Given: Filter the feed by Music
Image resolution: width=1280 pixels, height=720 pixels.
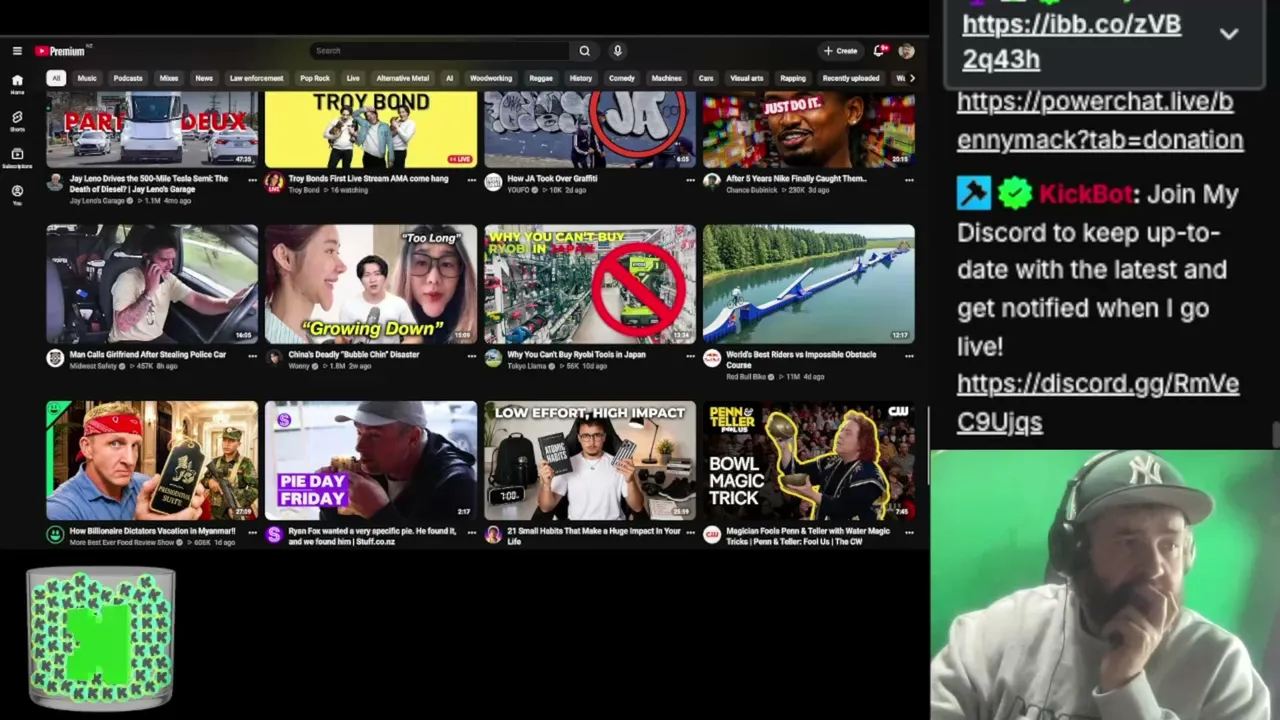Looking at the screenshot, I should tap(87, 78).
